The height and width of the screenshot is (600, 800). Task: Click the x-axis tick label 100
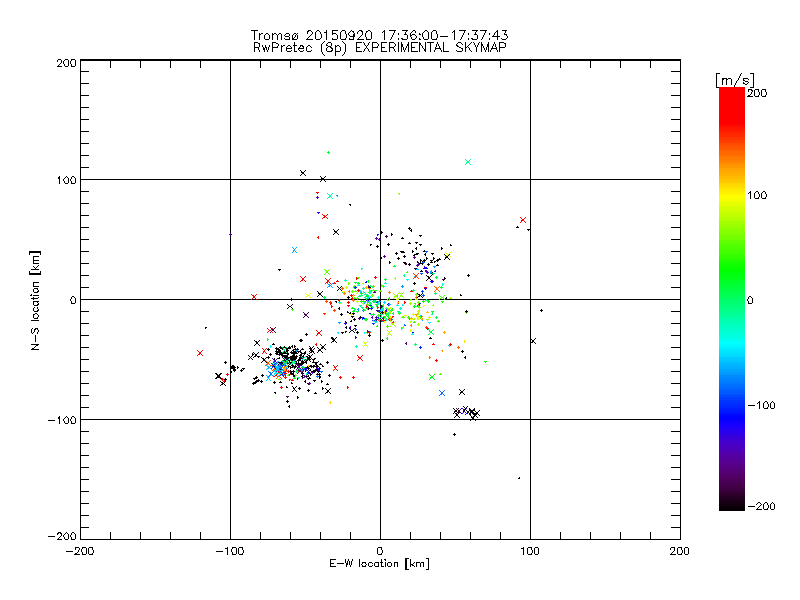pyautogui.click(x=530, y=551)
